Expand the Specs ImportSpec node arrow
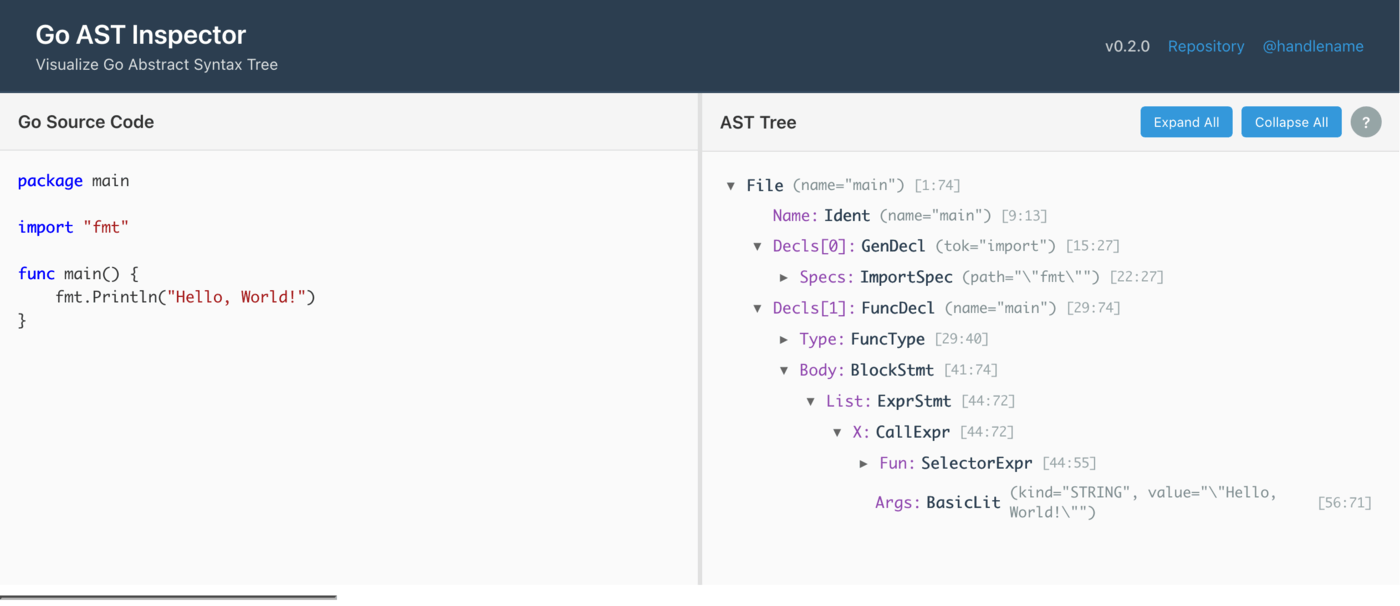 [784, 278]
